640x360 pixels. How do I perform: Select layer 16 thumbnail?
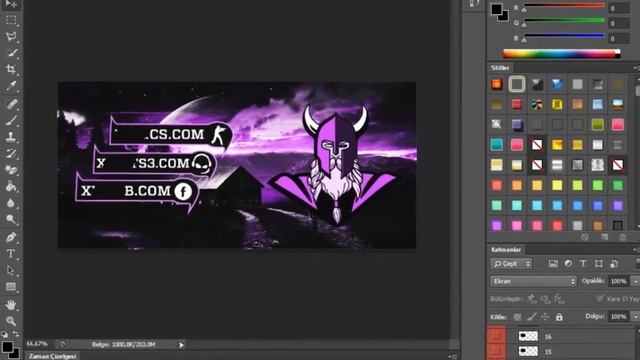point(528,336)
